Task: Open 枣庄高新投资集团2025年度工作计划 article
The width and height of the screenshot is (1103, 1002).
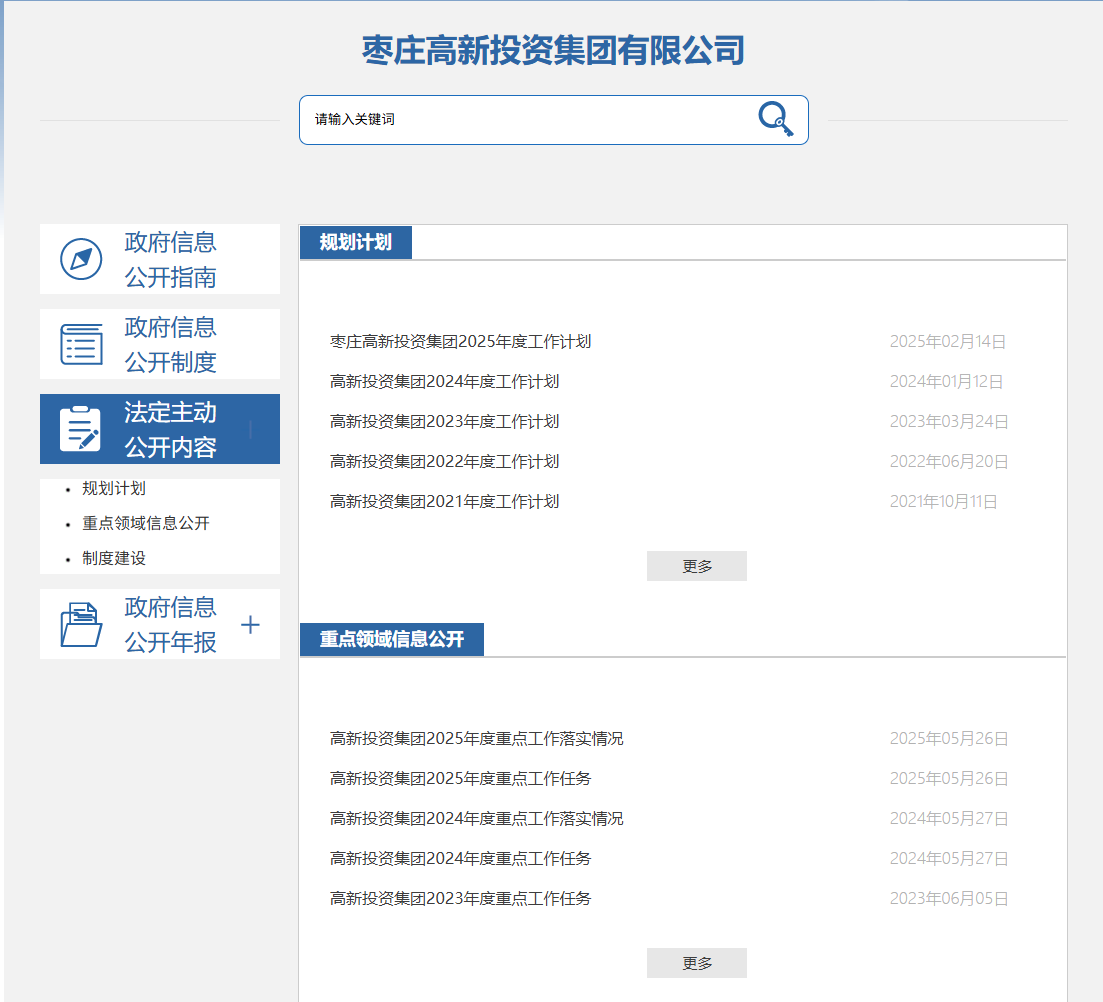Action: click(460, 342)
